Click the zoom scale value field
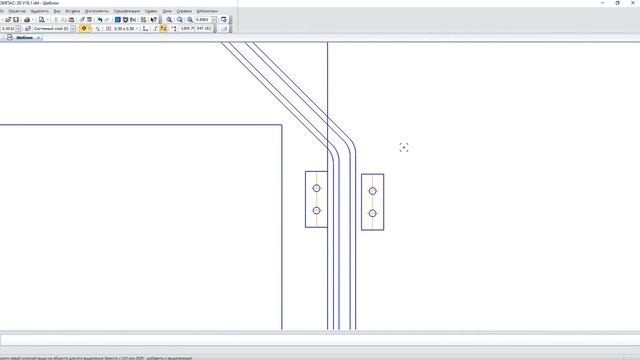 coord(203,20)
